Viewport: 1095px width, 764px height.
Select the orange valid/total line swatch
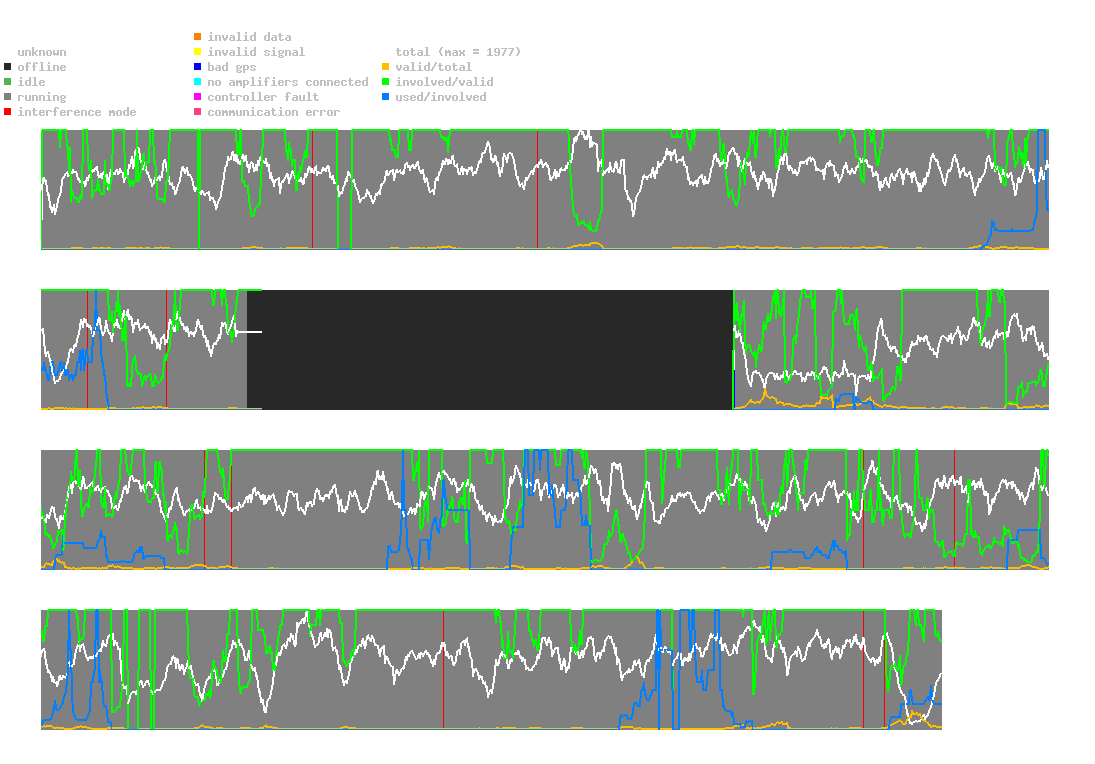[386, 67]
